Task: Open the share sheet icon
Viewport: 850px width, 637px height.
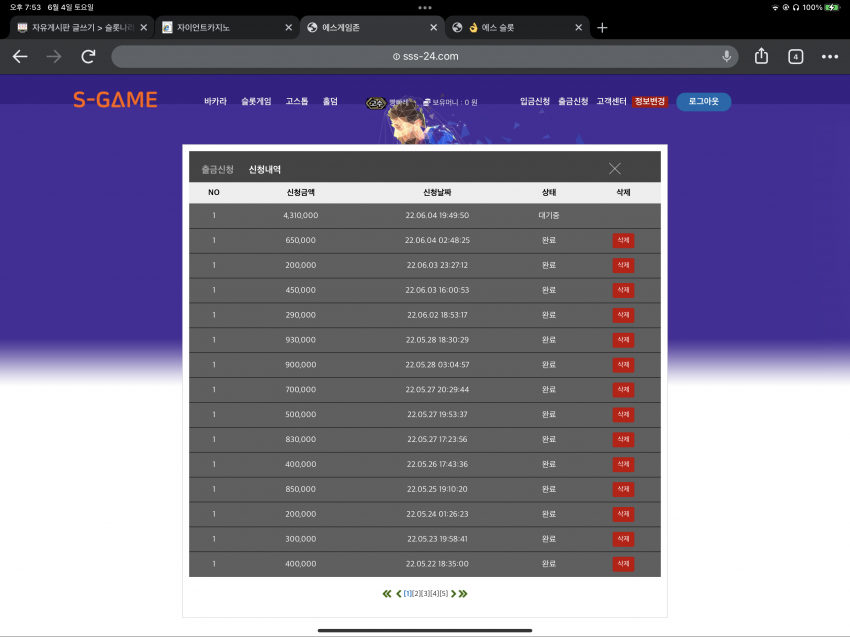Action: 761,56
